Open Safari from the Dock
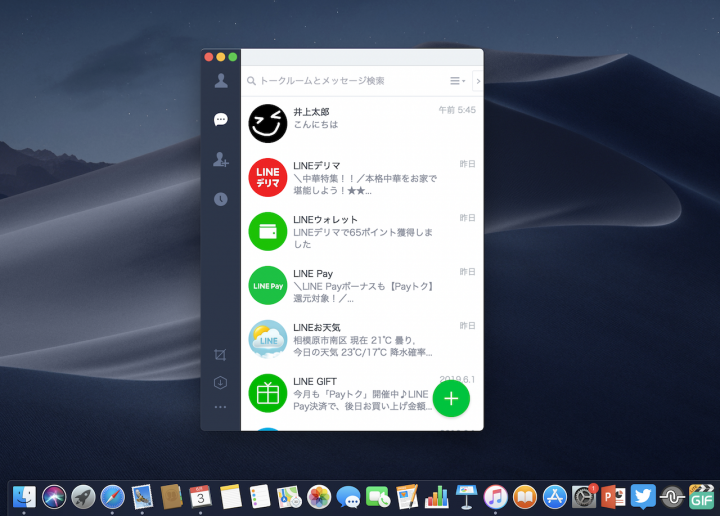Image resolution: width=720 pixels, height=516 pixels. 112,497
